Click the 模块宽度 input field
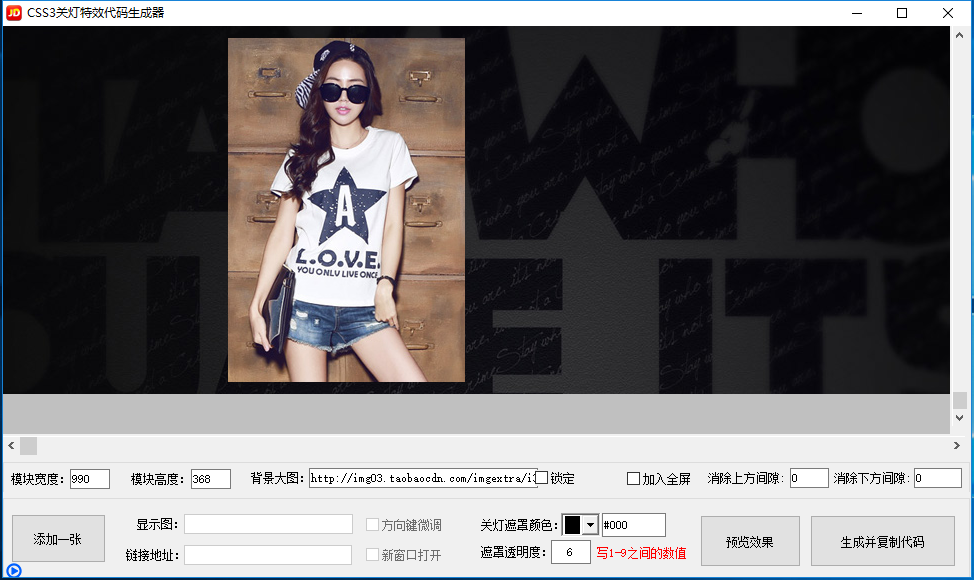Screen dimensions: 974x580 click(89, 479)
